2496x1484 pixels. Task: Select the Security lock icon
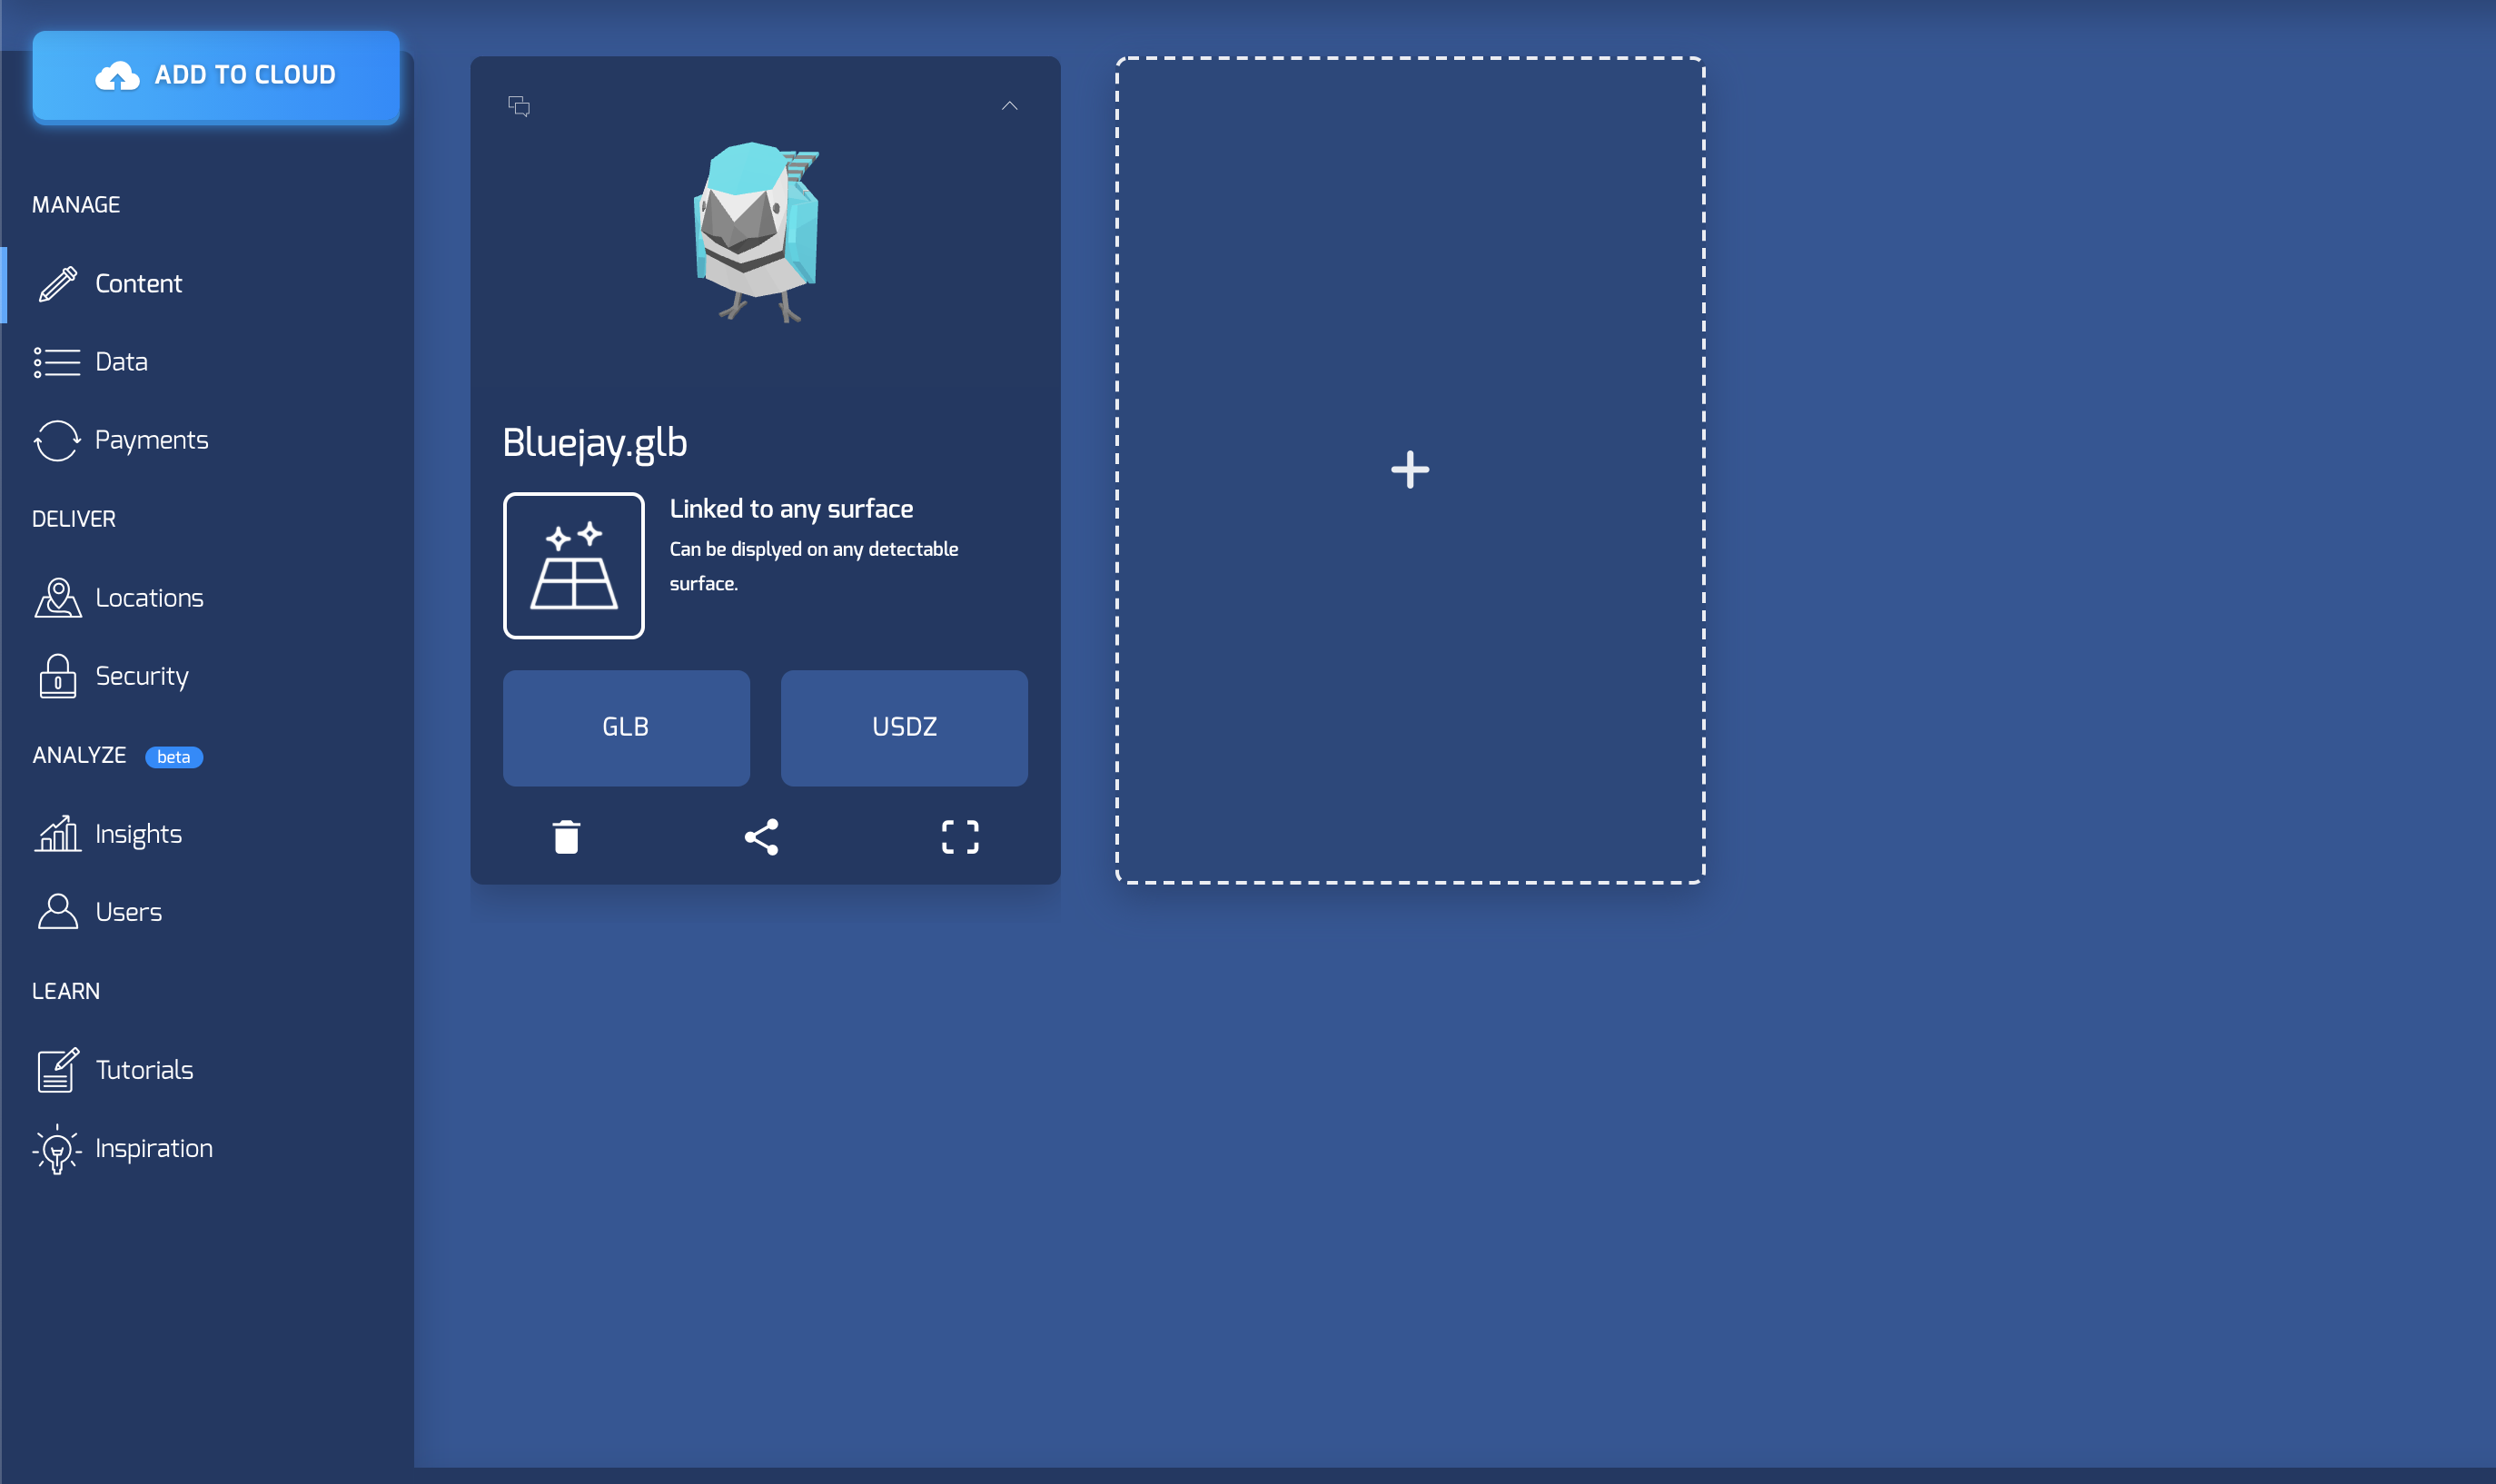click(56, 675)
